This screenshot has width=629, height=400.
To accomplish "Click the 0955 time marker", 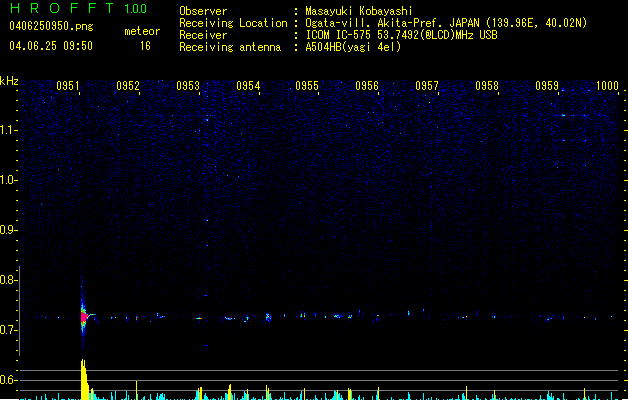I will 307,86.
